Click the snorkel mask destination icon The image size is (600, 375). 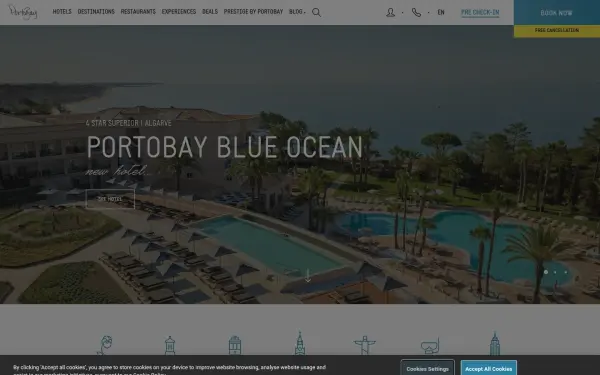click(x=430, y=346)
